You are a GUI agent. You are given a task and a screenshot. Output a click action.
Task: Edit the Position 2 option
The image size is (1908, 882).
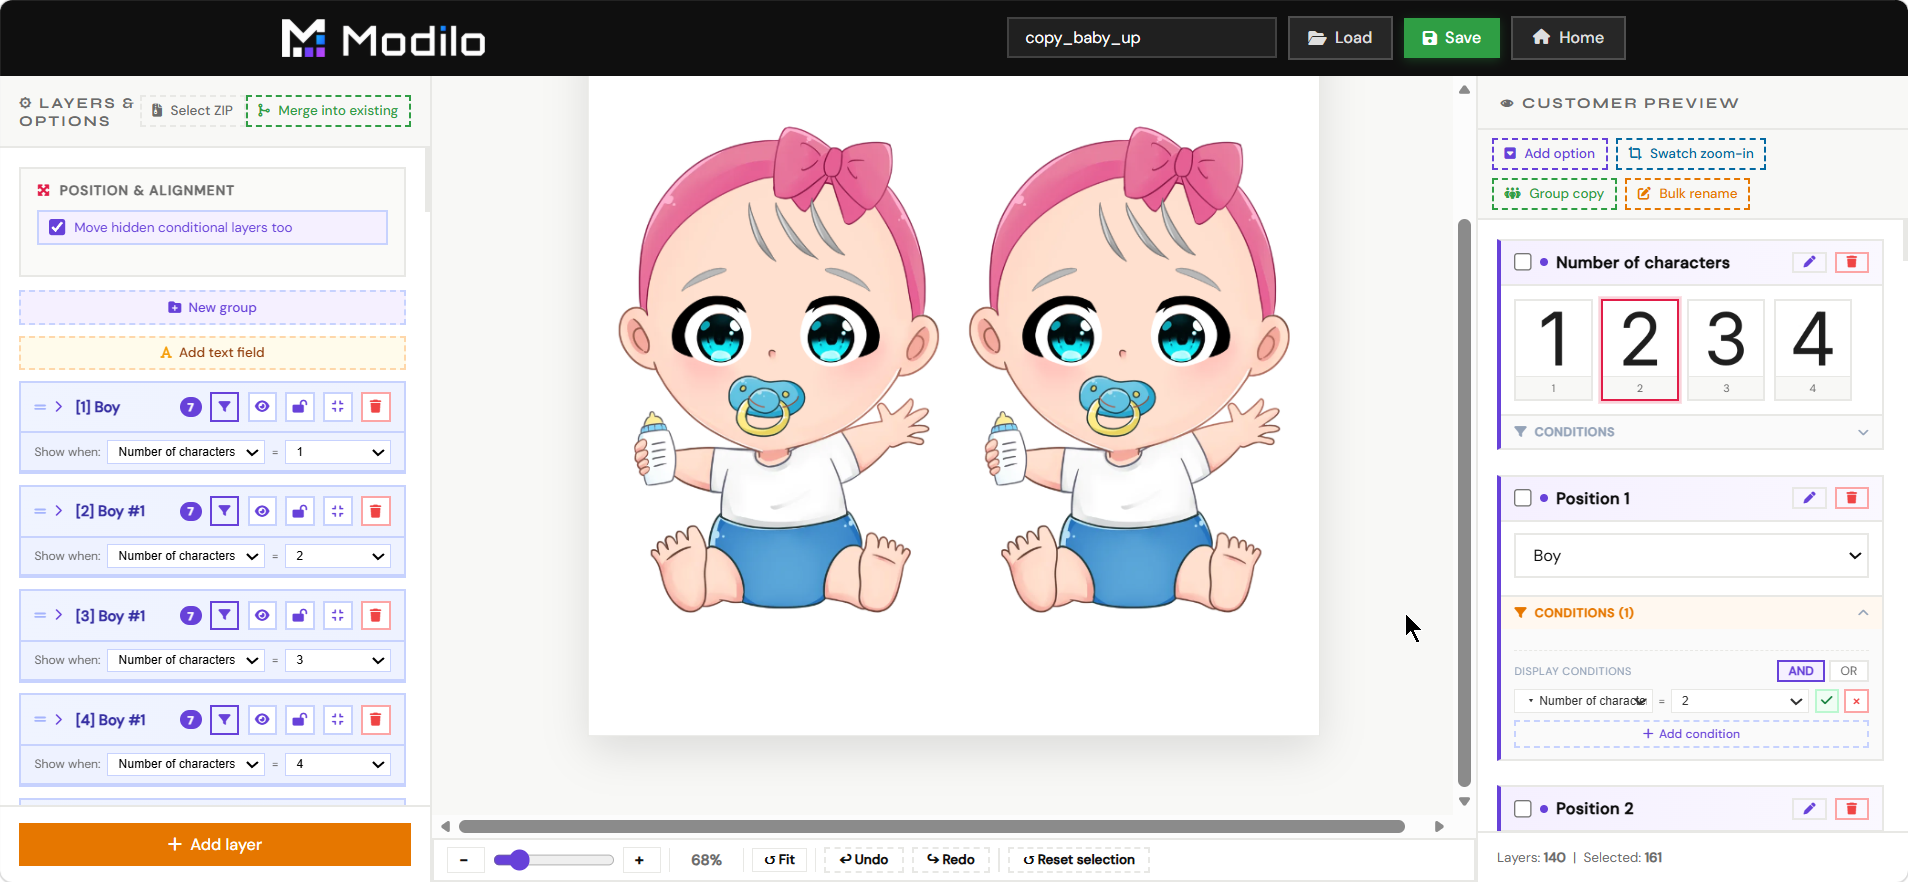tap(1809, 808)
